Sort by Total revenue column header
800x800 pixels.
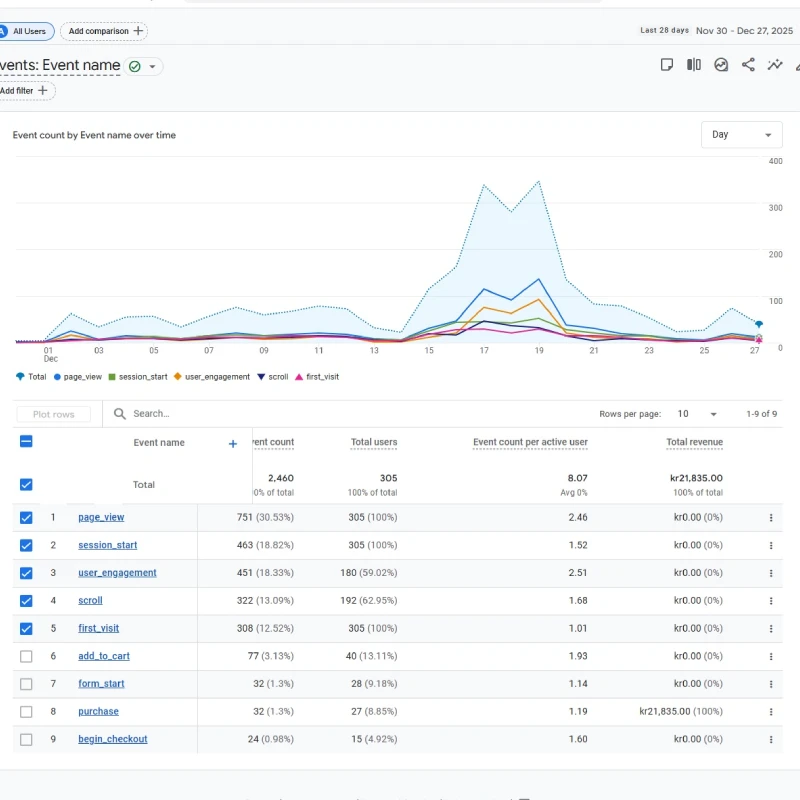point(694,442)
